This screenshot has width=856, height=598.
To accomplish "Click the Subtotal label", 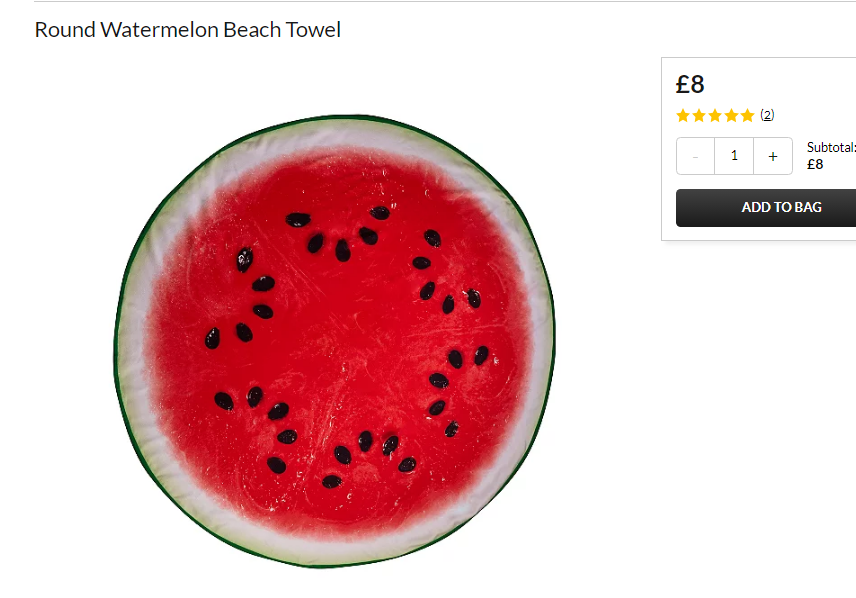I will (x=831, y=147).
